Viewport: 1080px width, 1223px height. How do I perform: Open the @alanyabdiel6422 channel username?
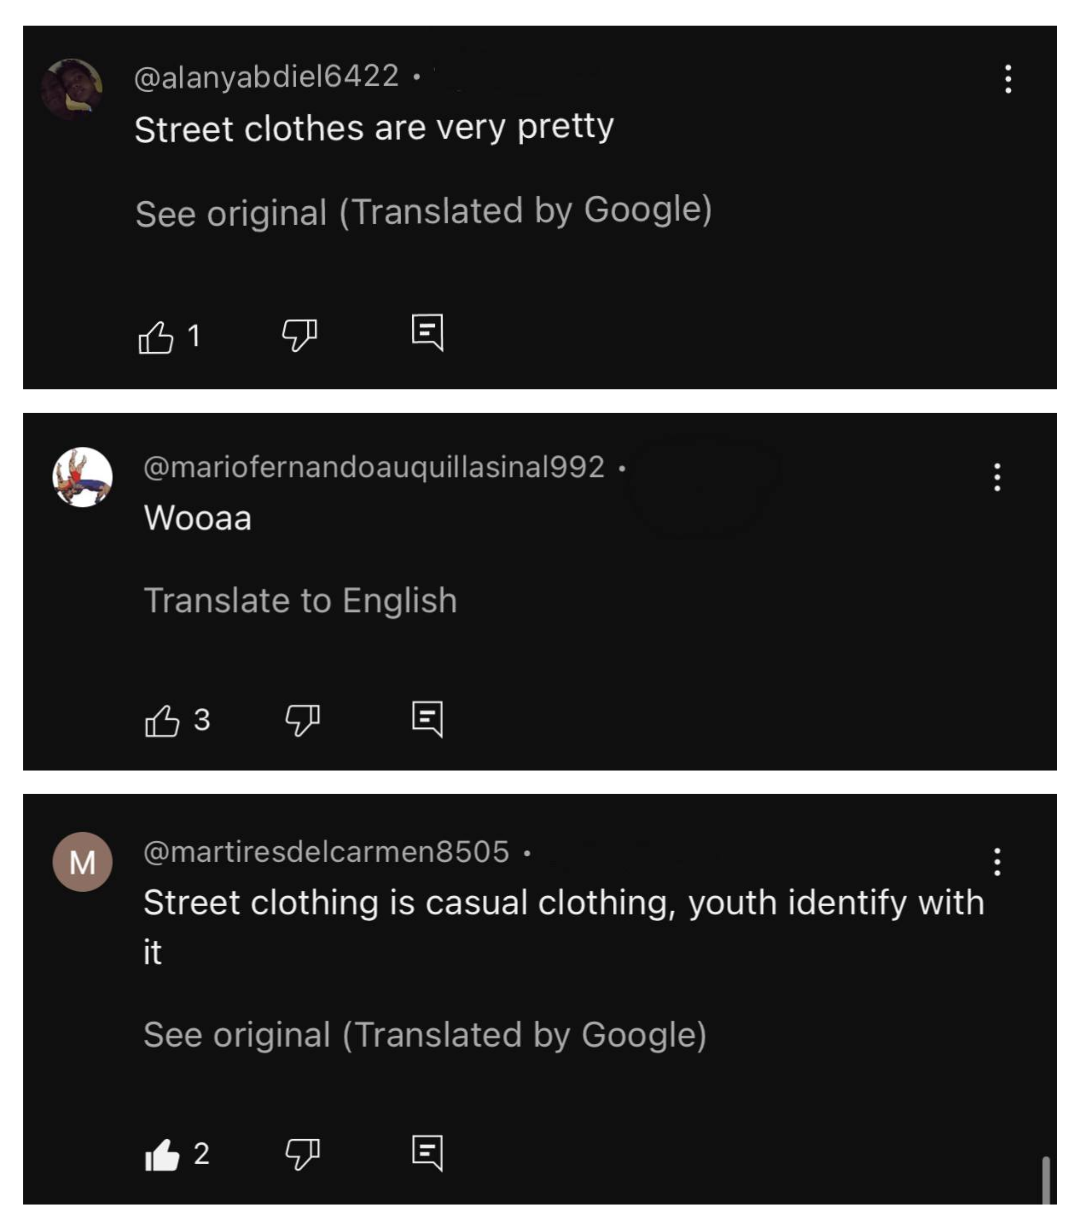coord(266,77)
